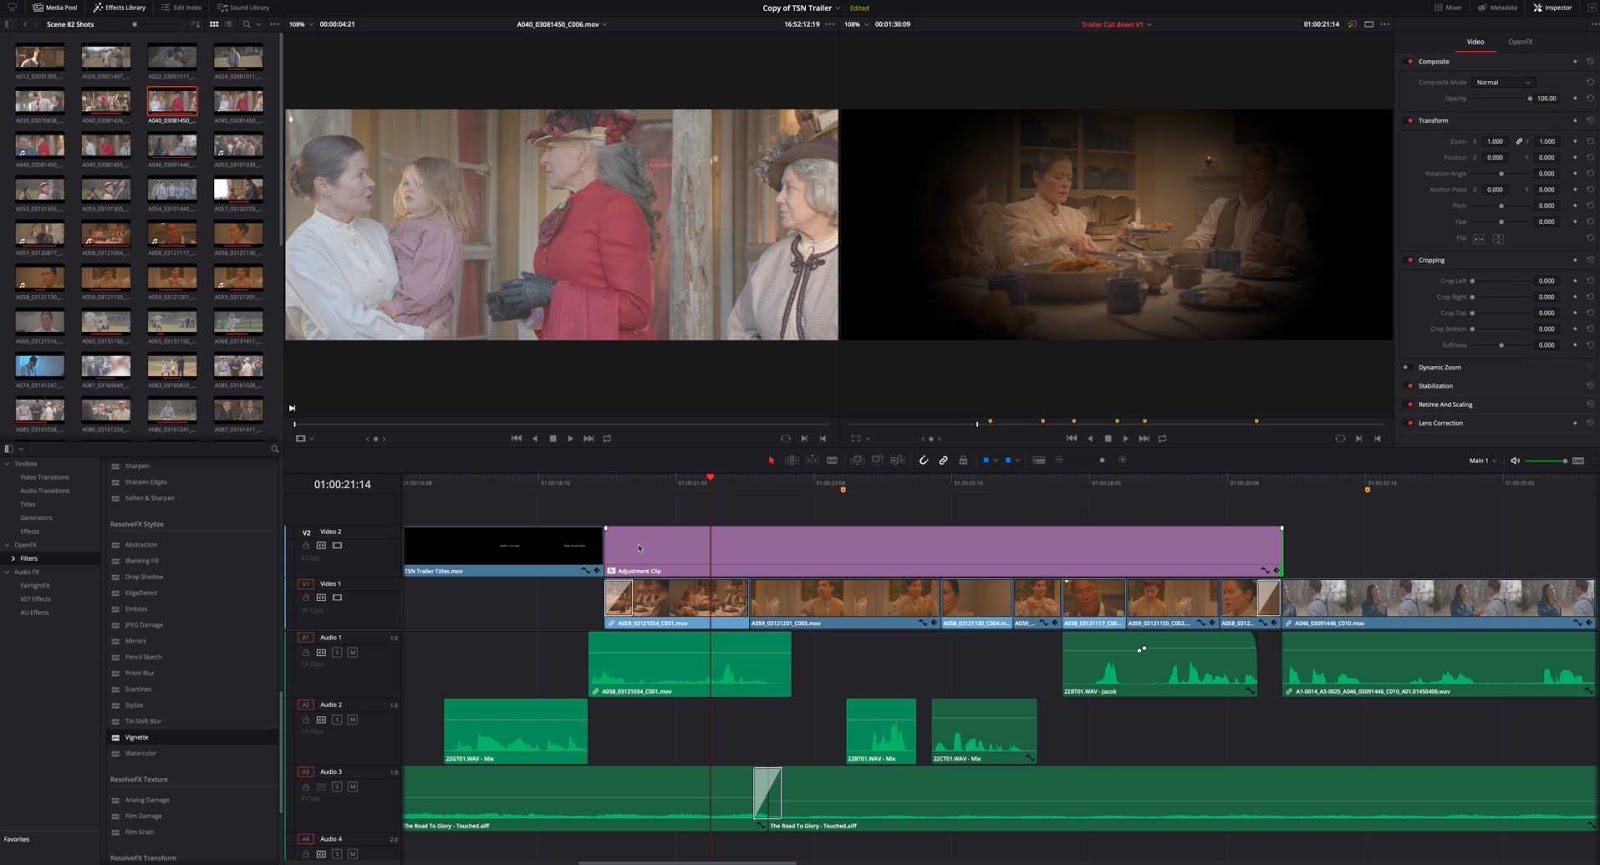Click the Overwrite Clip edit icon
The image size is (1600, 865).
pos(877,460)
